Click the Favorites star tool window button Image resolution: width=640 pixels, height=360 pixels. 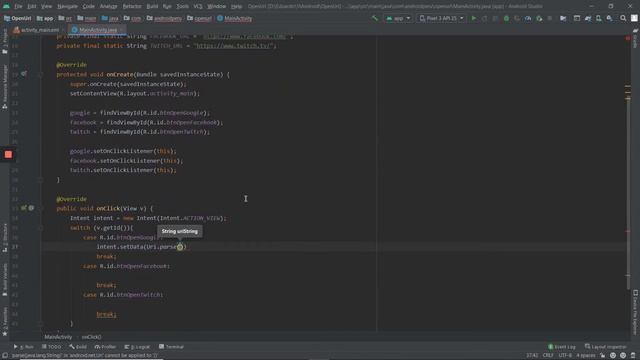[5, 322]
